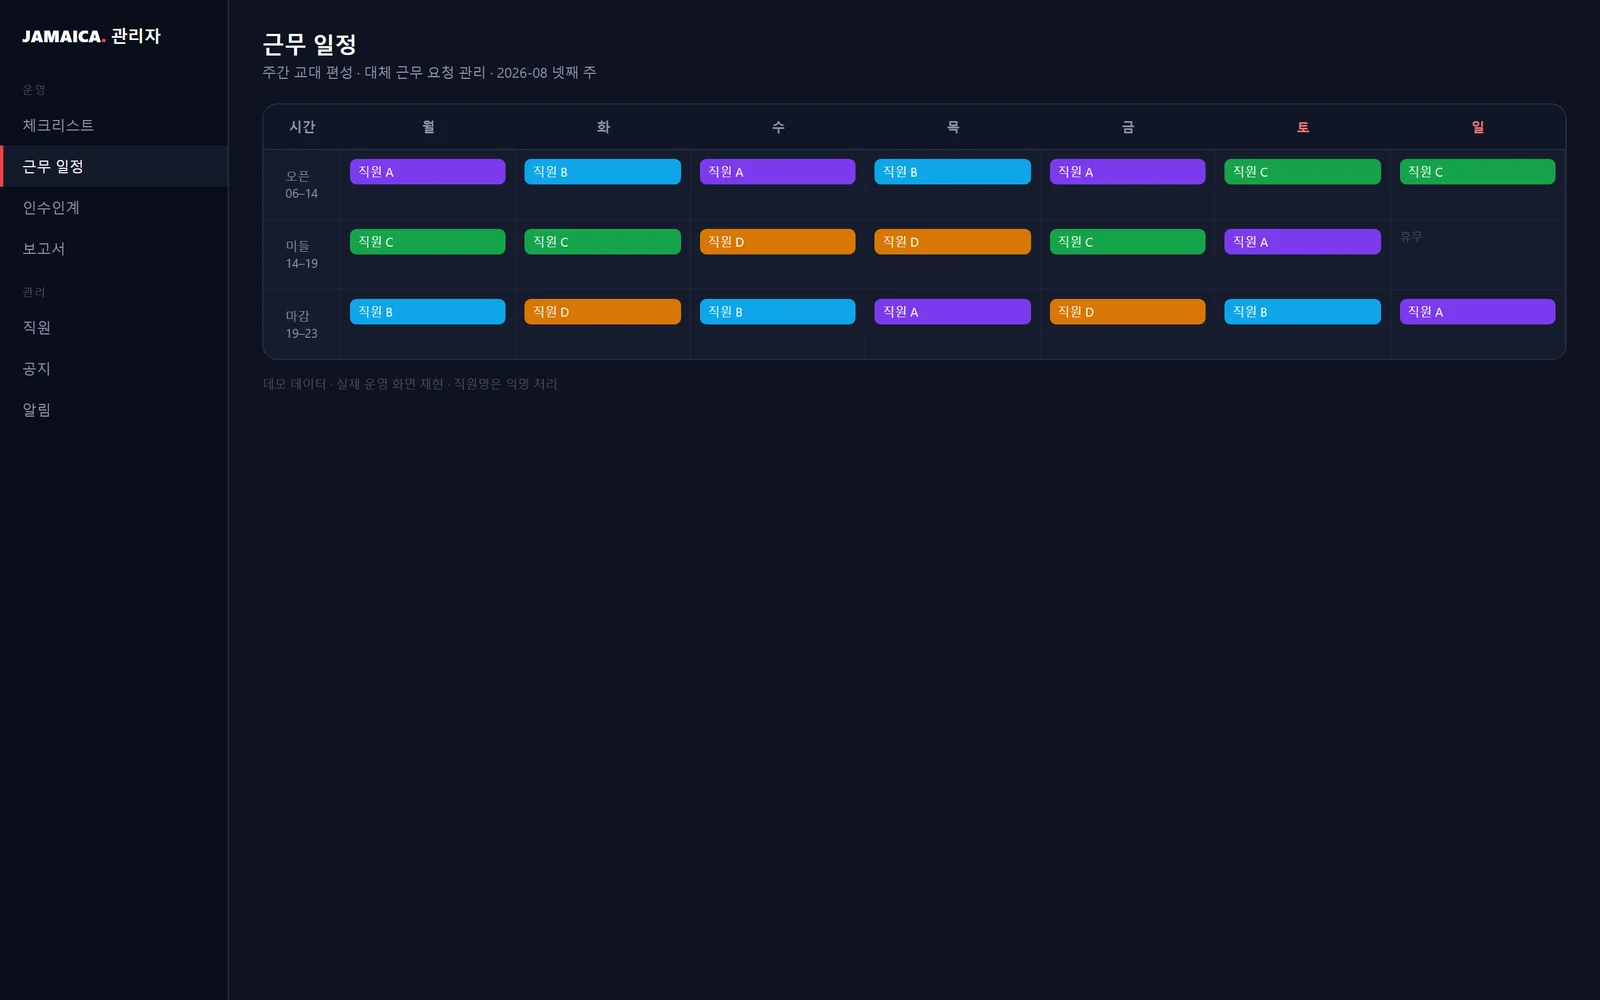Viewport: 1600px width, 1000px height.
Task: Open 공지 in the sidebar
Action: (114, 368)
